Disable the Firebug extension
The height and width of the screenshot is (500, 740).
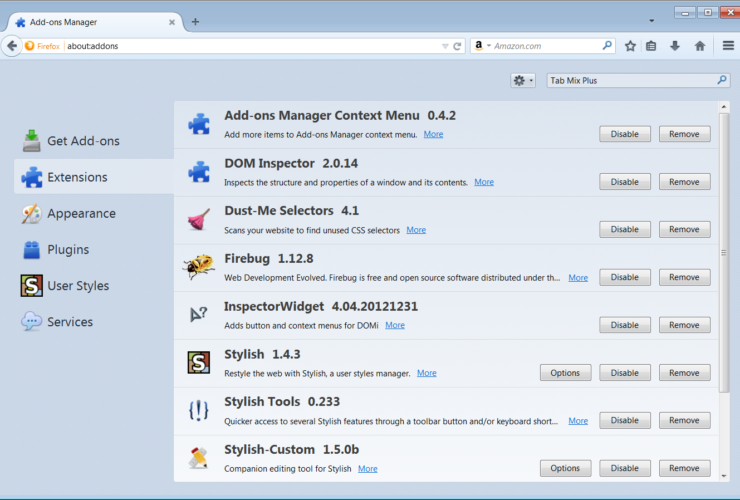coord(624,277)
